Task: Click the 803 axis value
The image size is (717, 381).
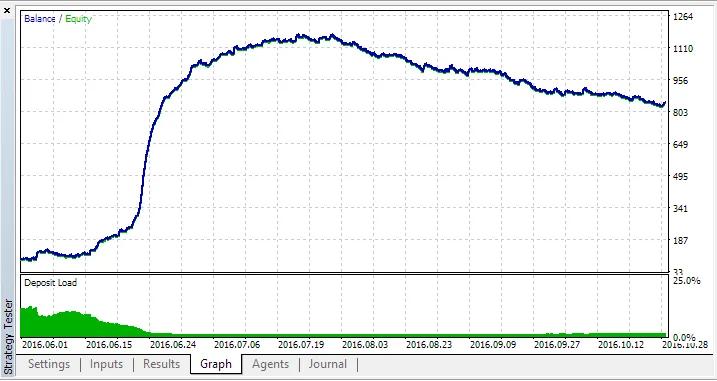Action: coord(681,113)
